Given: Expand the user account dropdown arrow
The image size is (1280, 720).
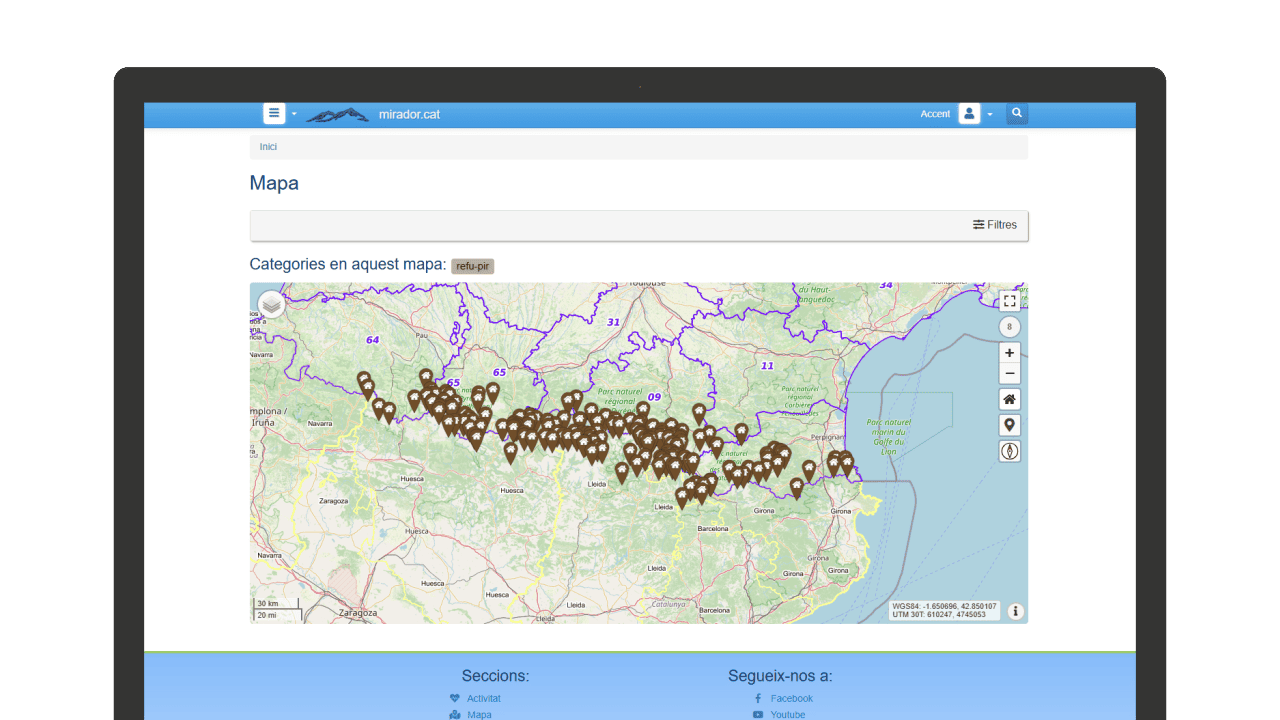Looking at the screenshot, I should click(990, 115).
